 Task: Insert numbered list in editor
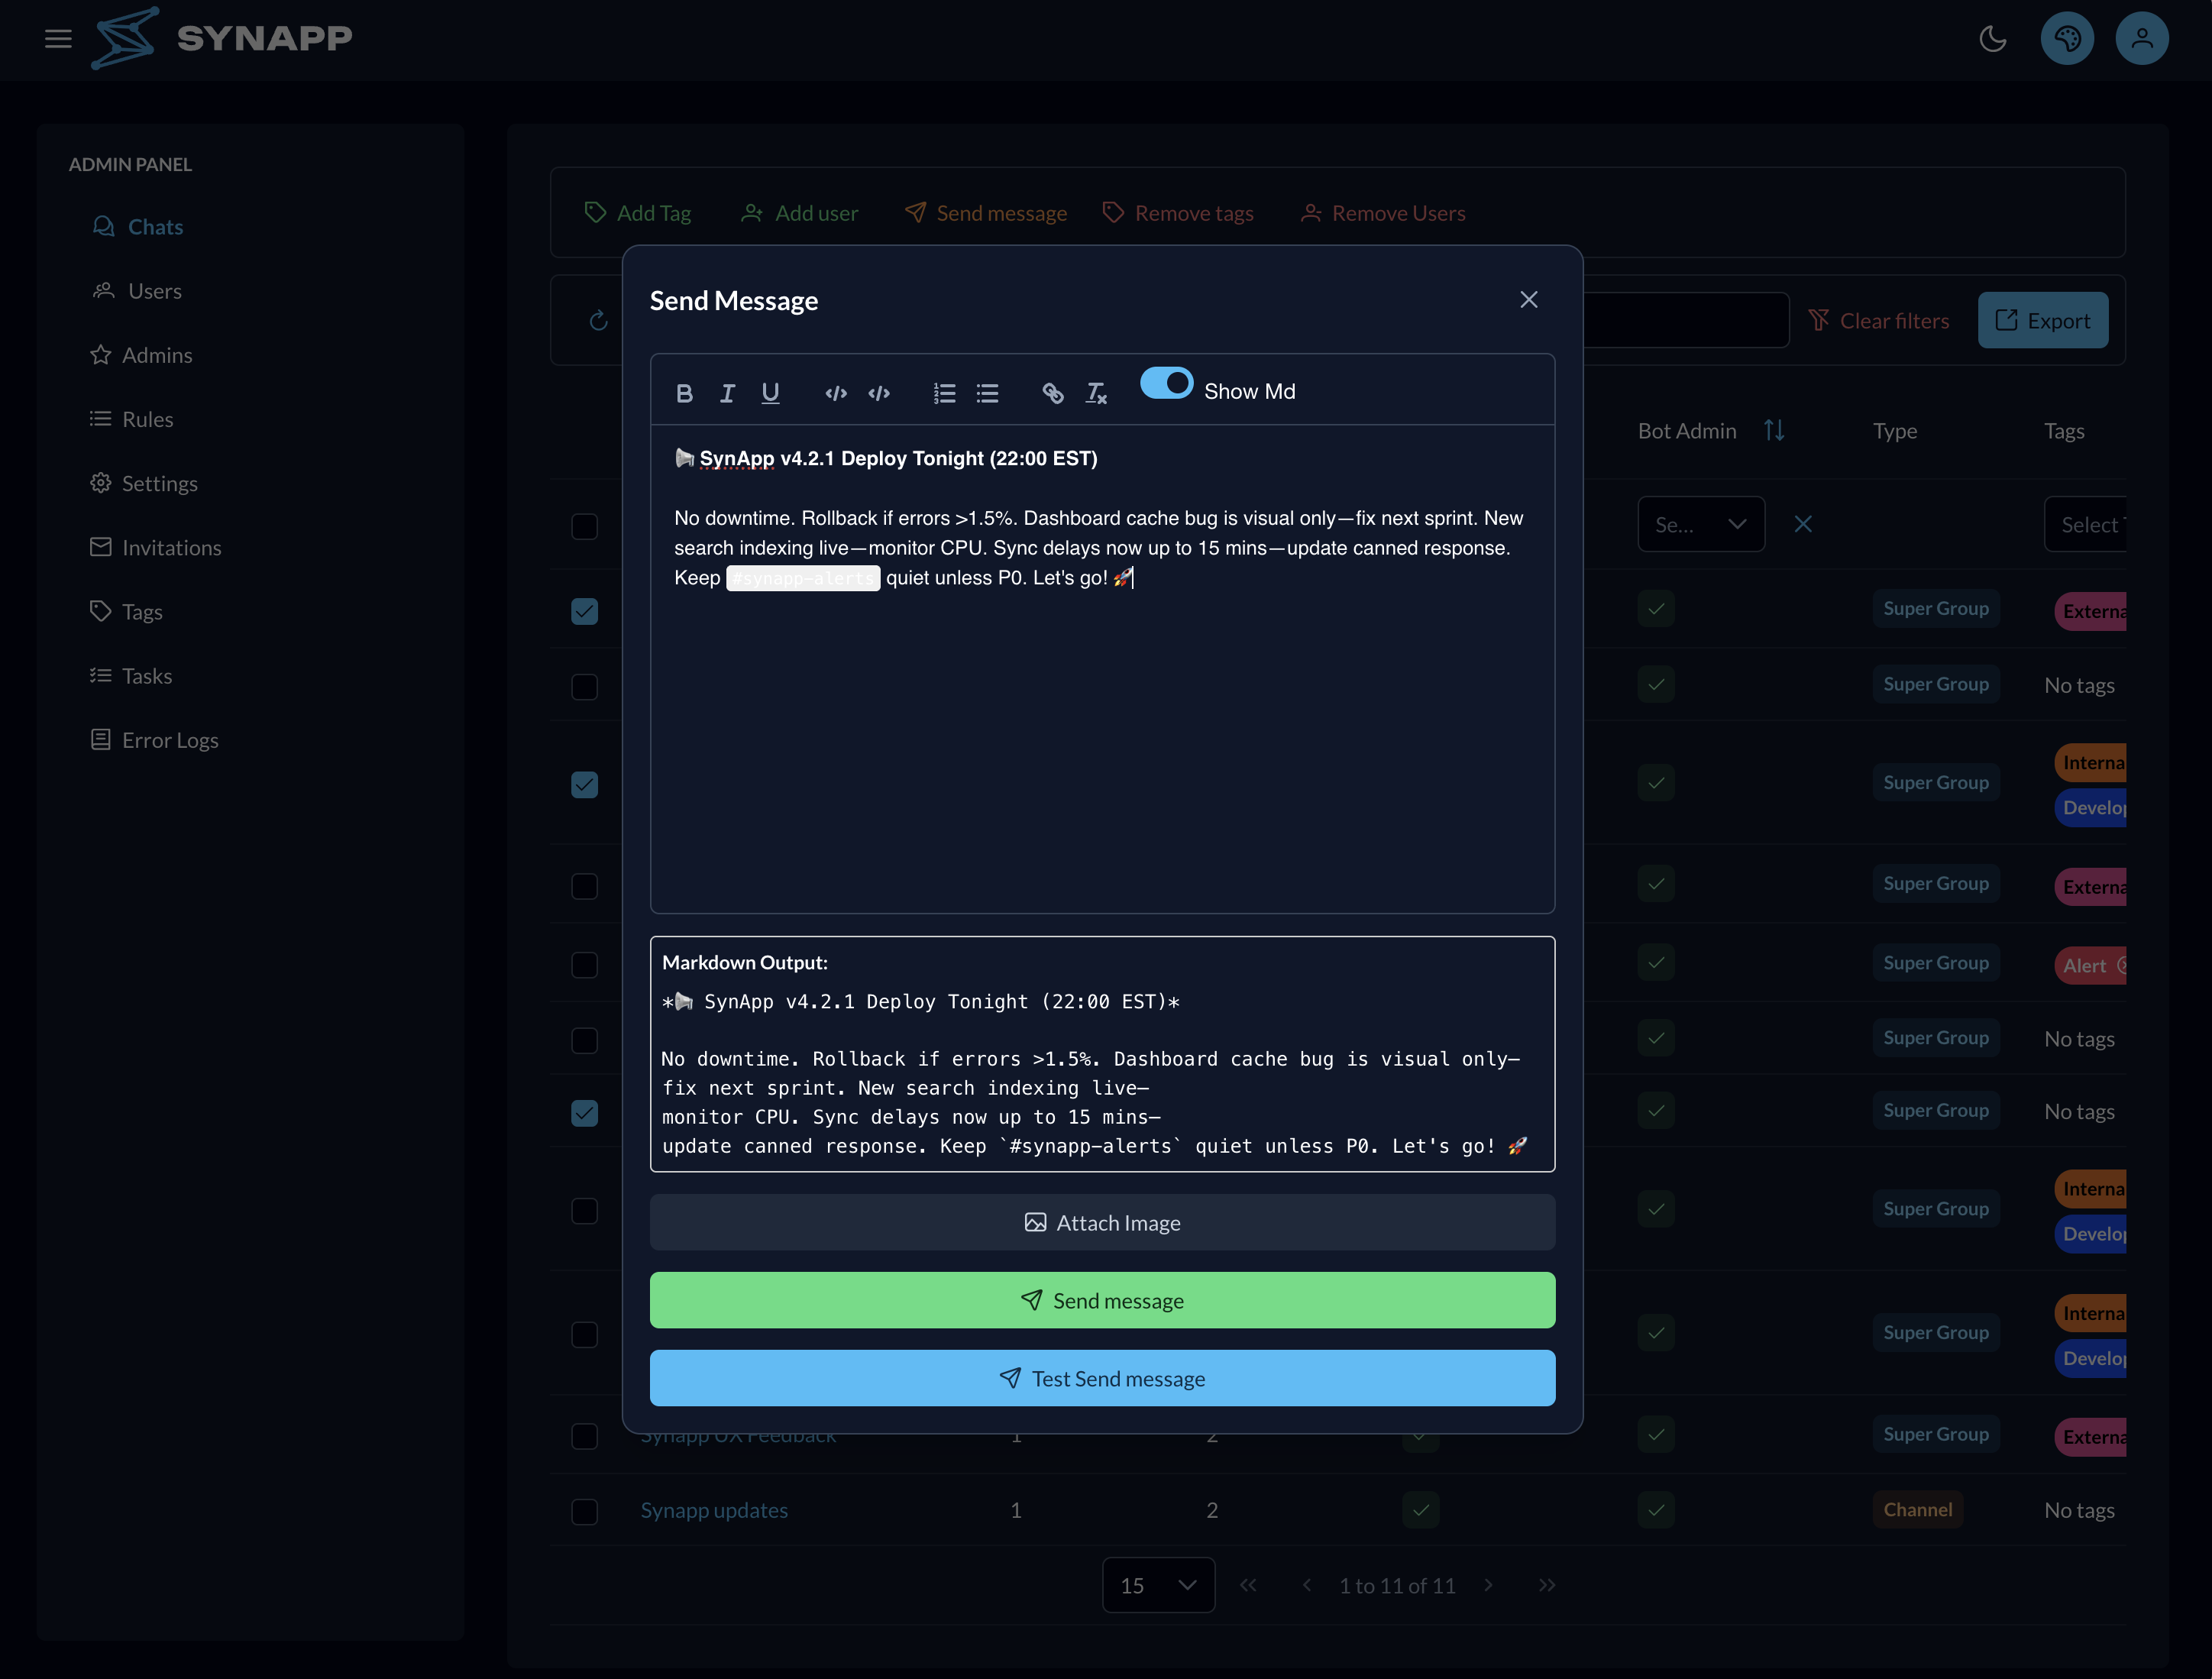pos(944,393)
